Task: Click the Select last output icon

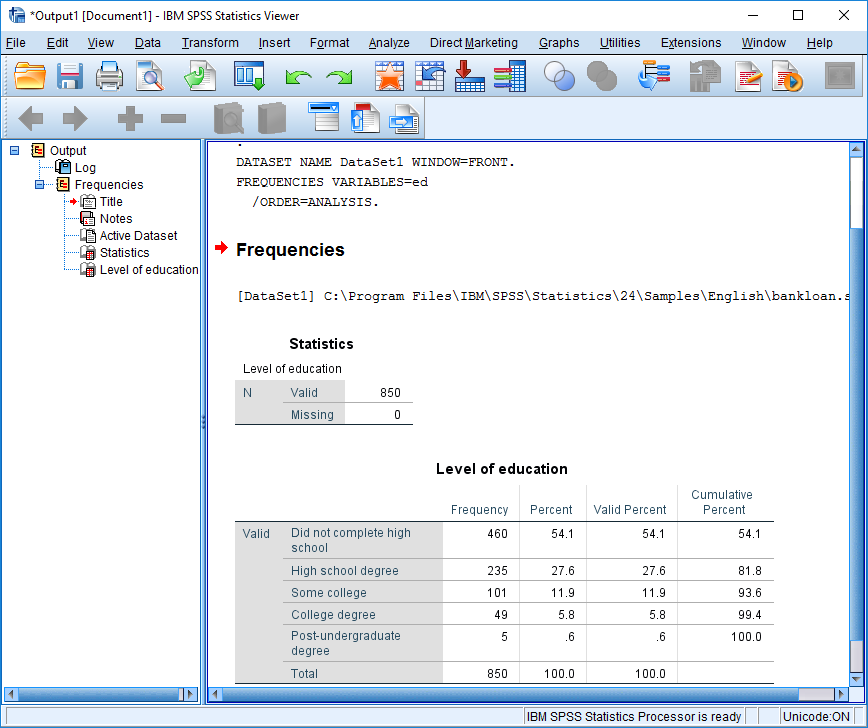Action: (x=654, y=76)
